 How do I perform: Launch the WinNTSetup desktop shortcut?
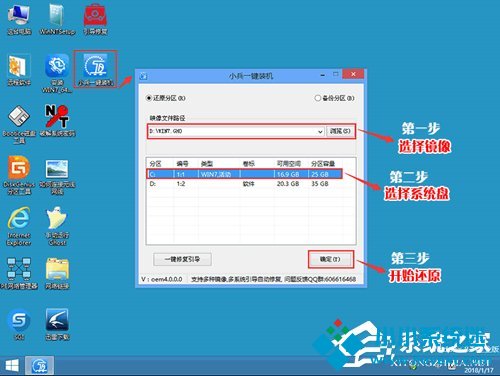[57, 20]
